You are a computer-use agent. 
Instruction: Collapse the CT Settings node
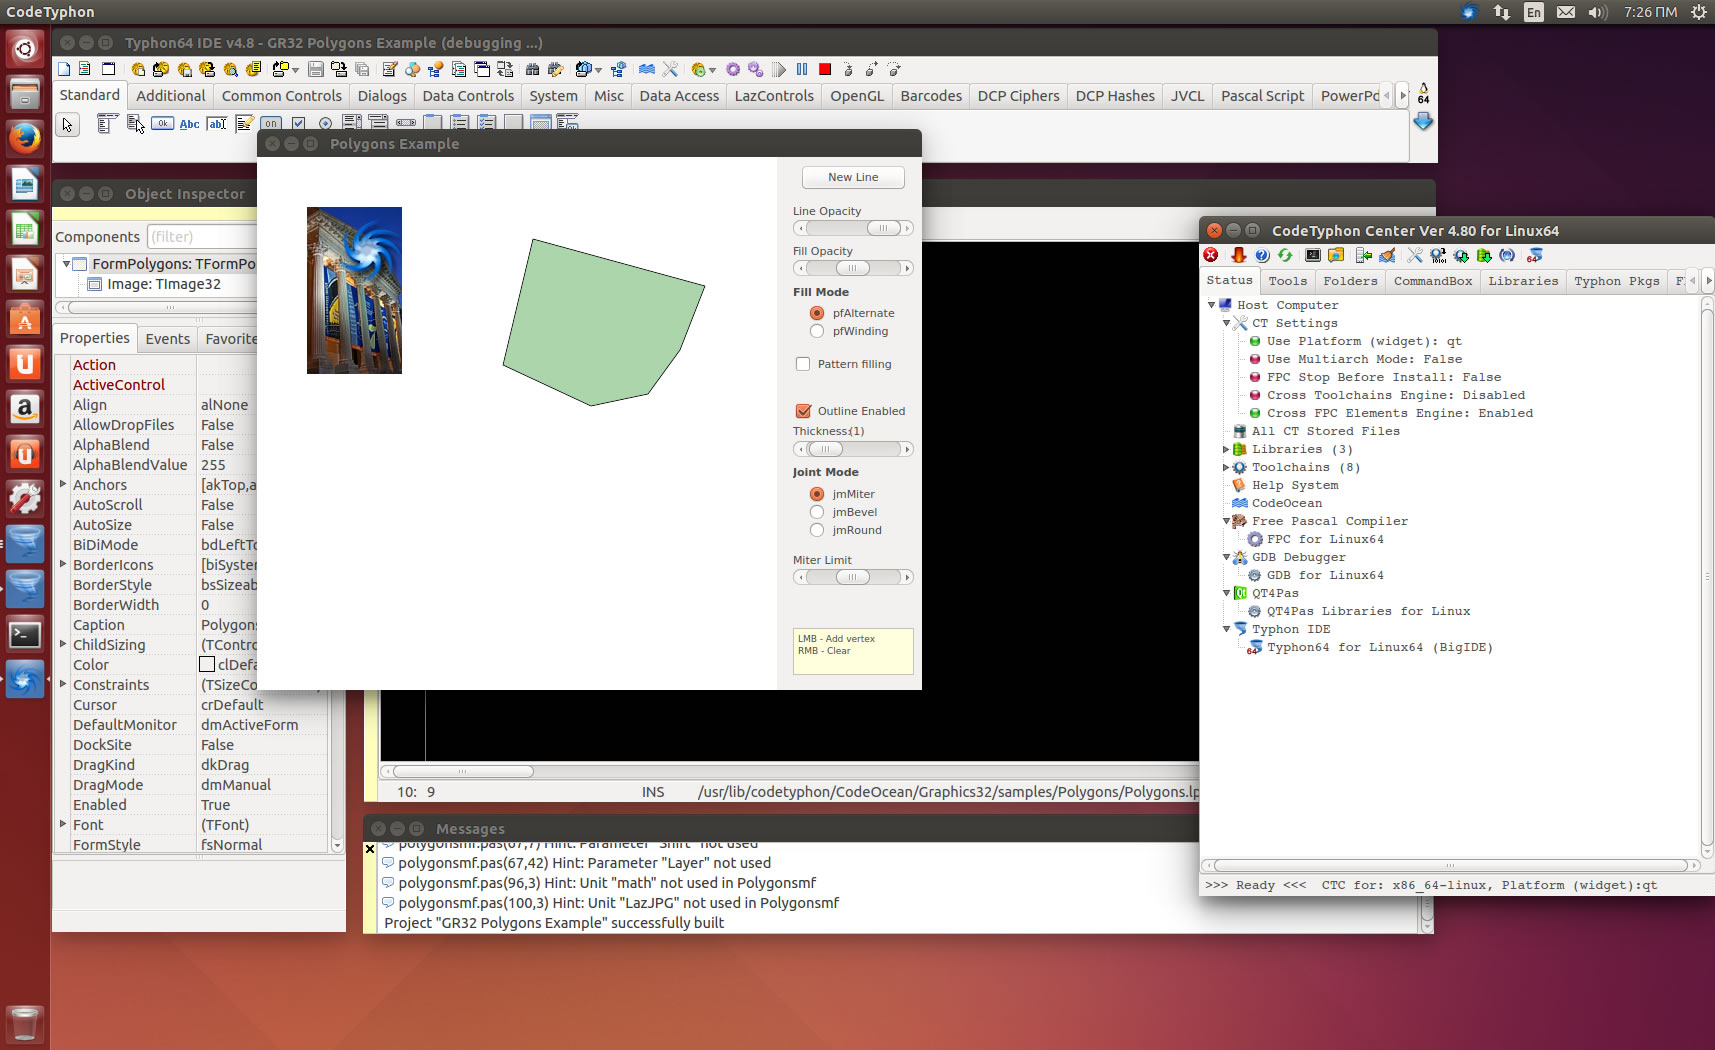click(x=1226, y=323)
